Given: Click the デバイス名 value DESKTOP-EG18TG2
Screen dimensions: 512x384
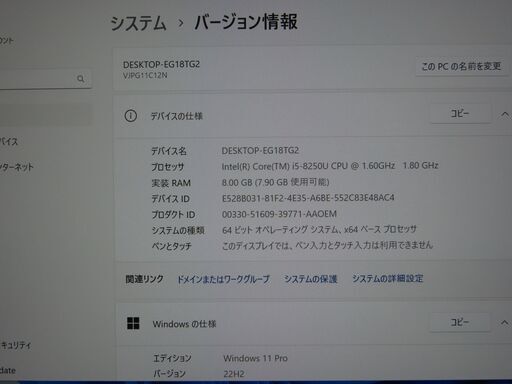Looking at the screenshot, I should (260, 151).
